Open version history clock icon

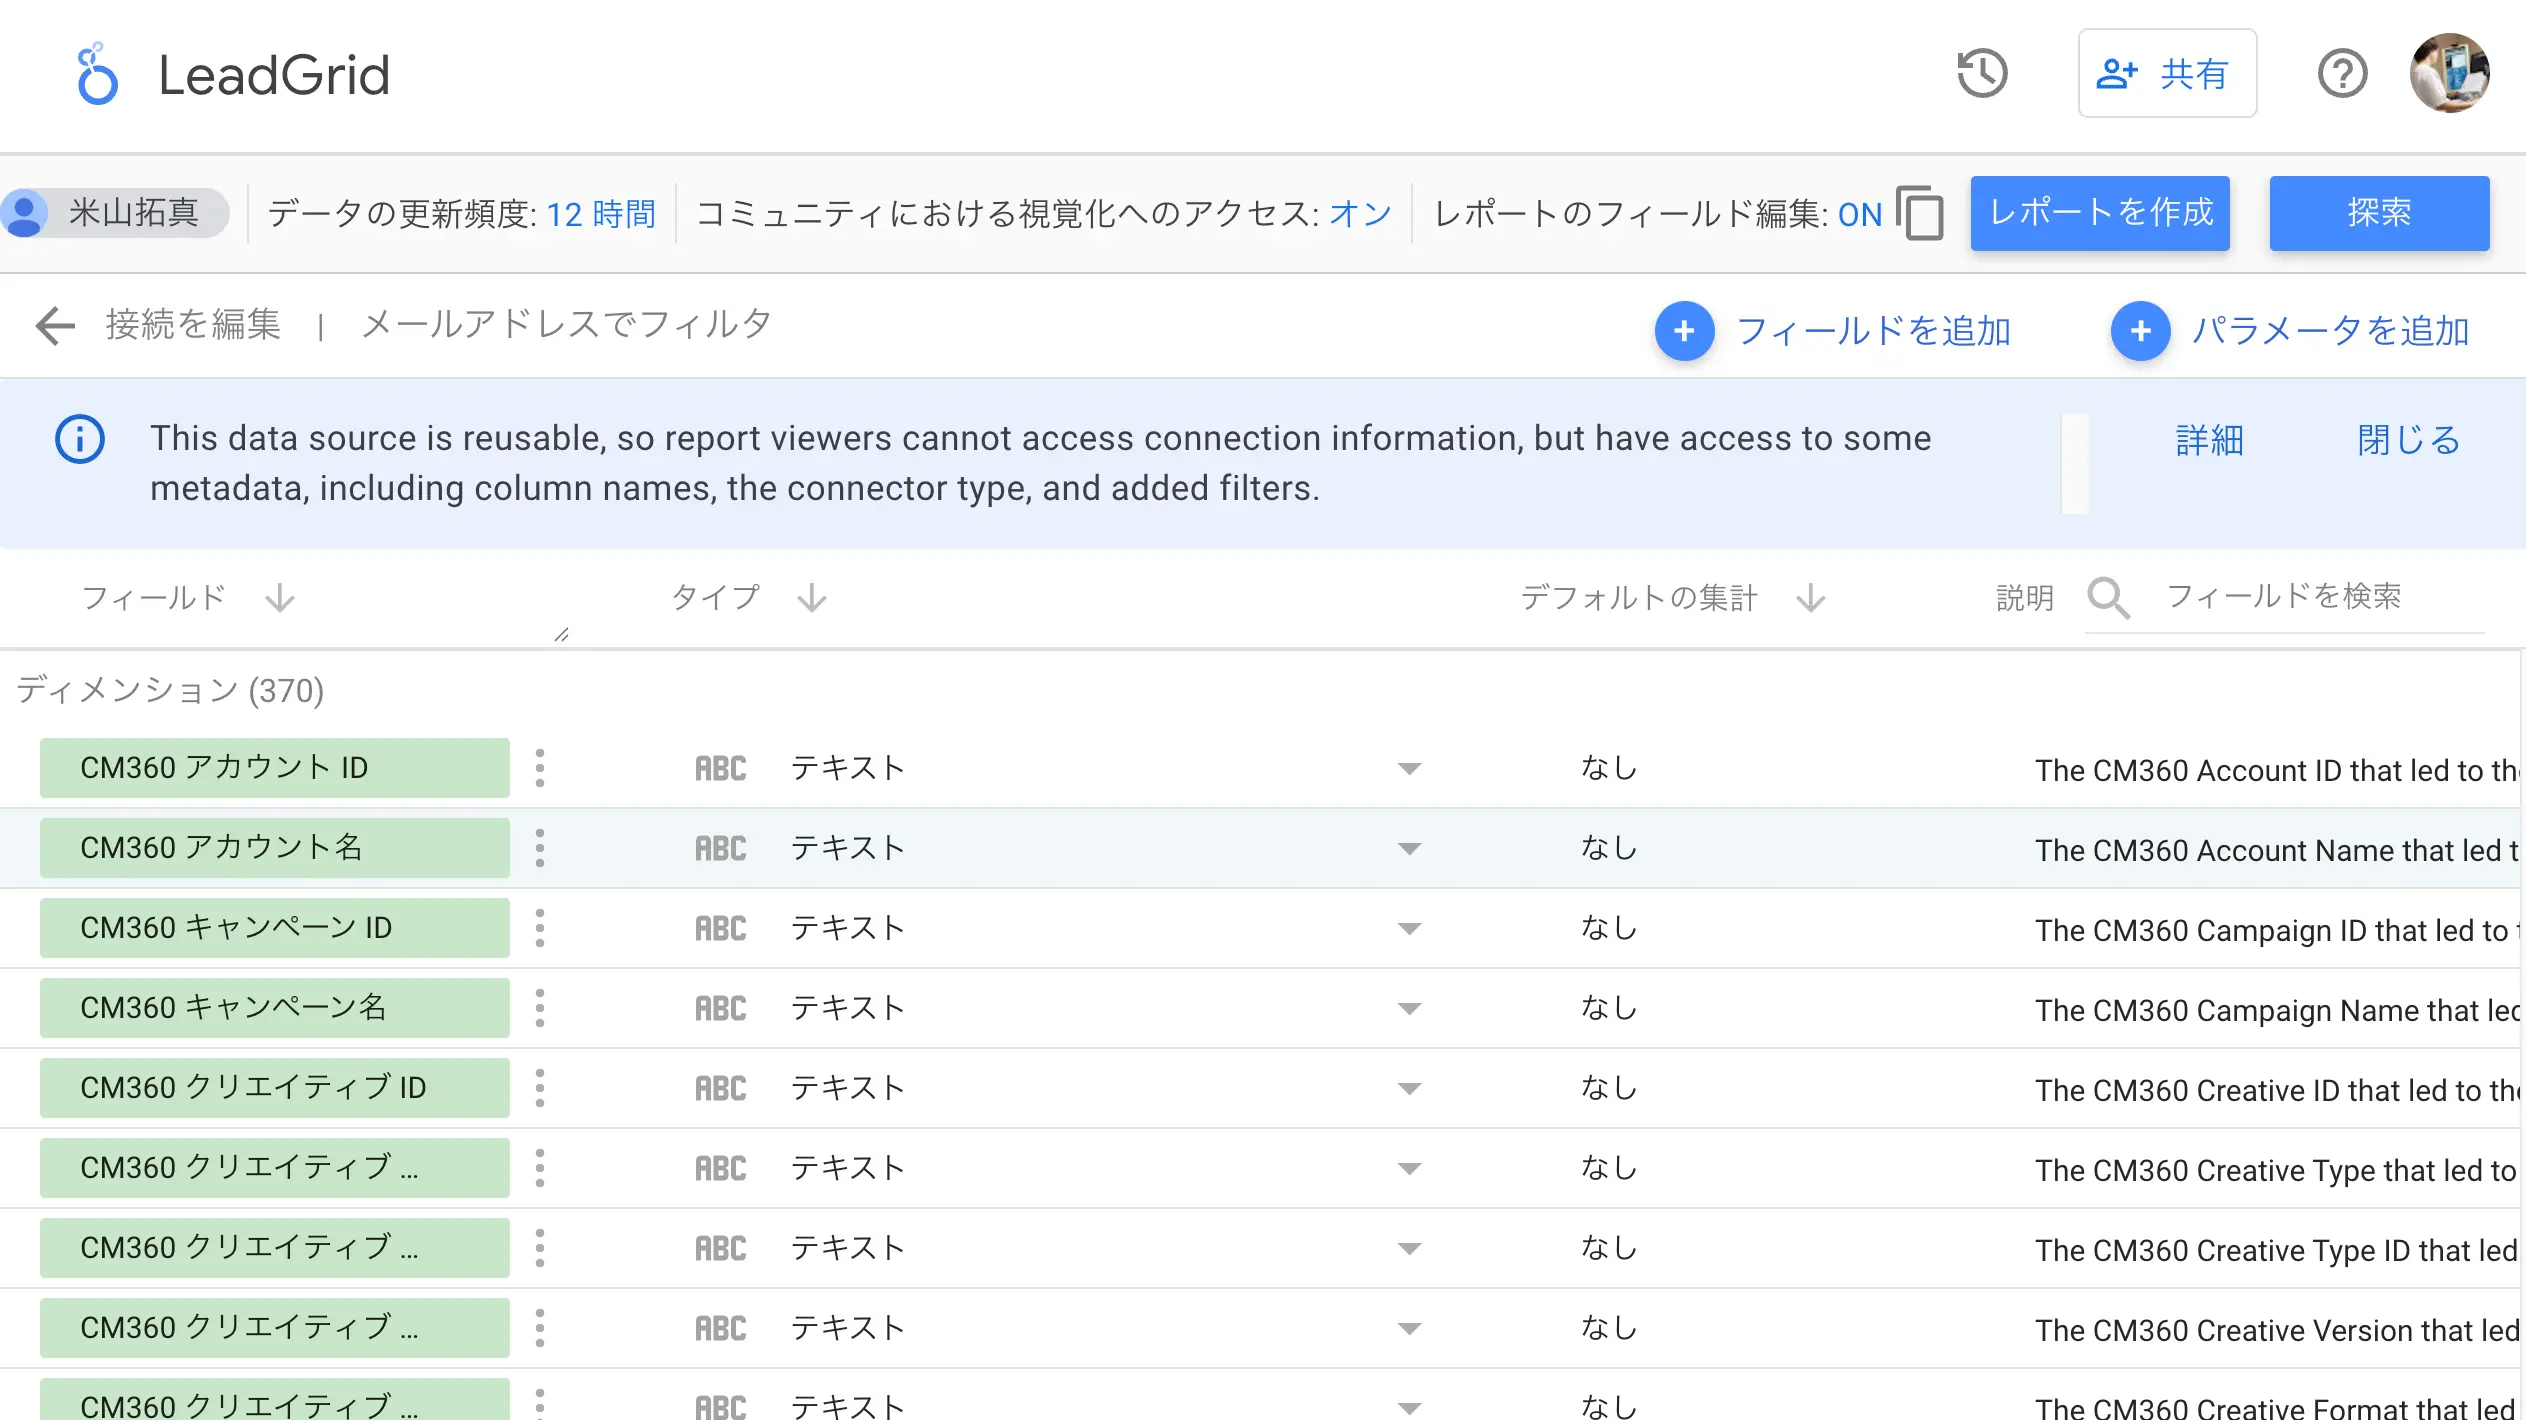(x=1981, y=74)
